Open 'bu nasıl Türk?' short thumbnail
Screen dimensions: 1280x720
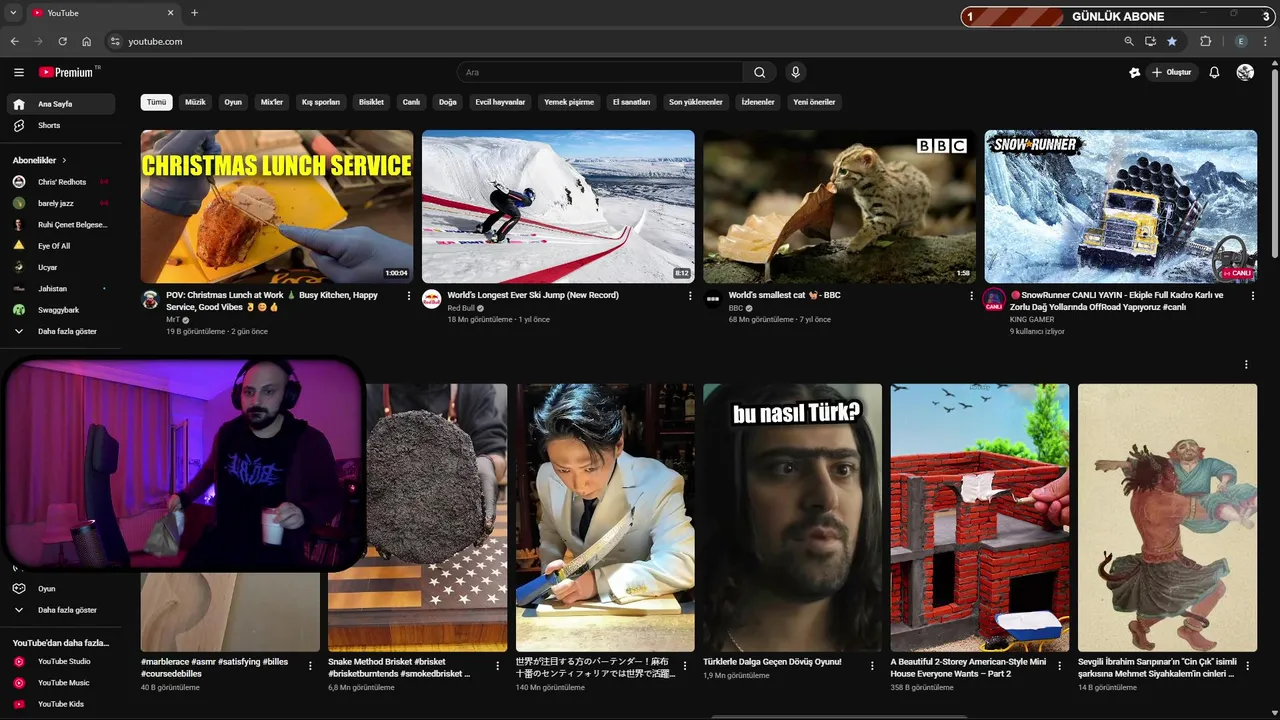(x=792, y=518)
